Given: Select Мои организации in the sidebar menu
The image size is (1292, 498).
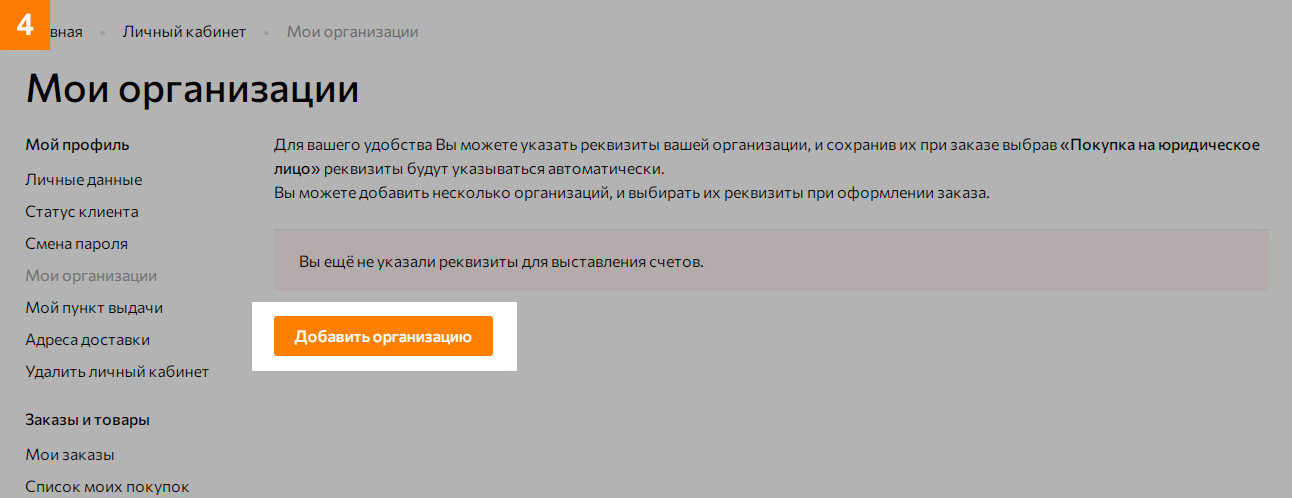Looking at the screenshot, I should (x=90, y=276).
